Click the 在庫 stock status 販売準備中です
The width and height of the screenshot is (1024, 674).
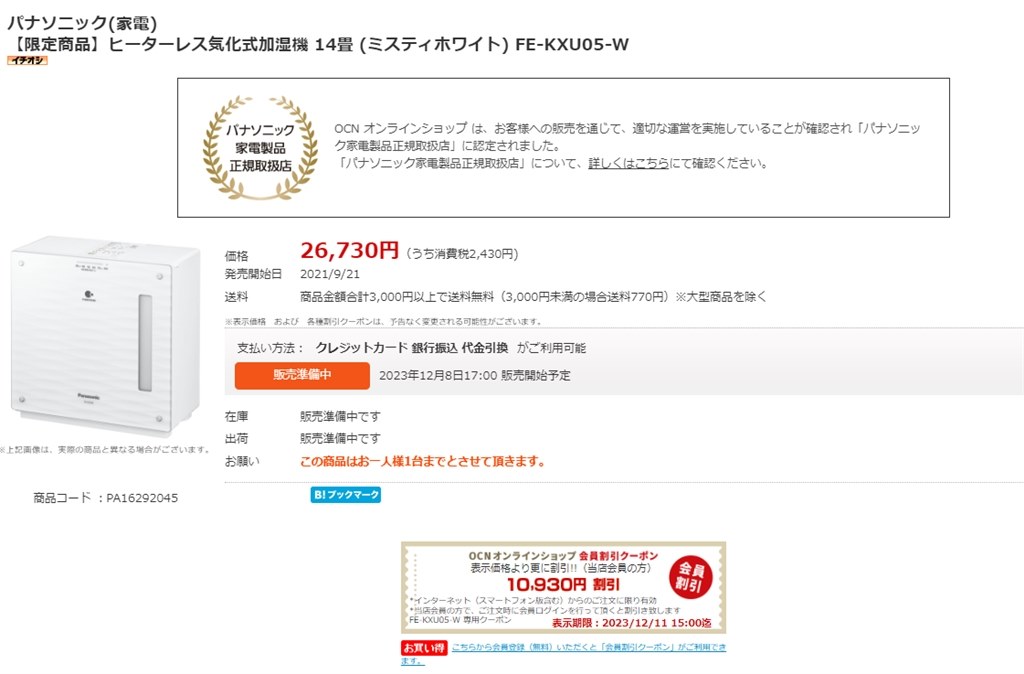tap(340, 417)
